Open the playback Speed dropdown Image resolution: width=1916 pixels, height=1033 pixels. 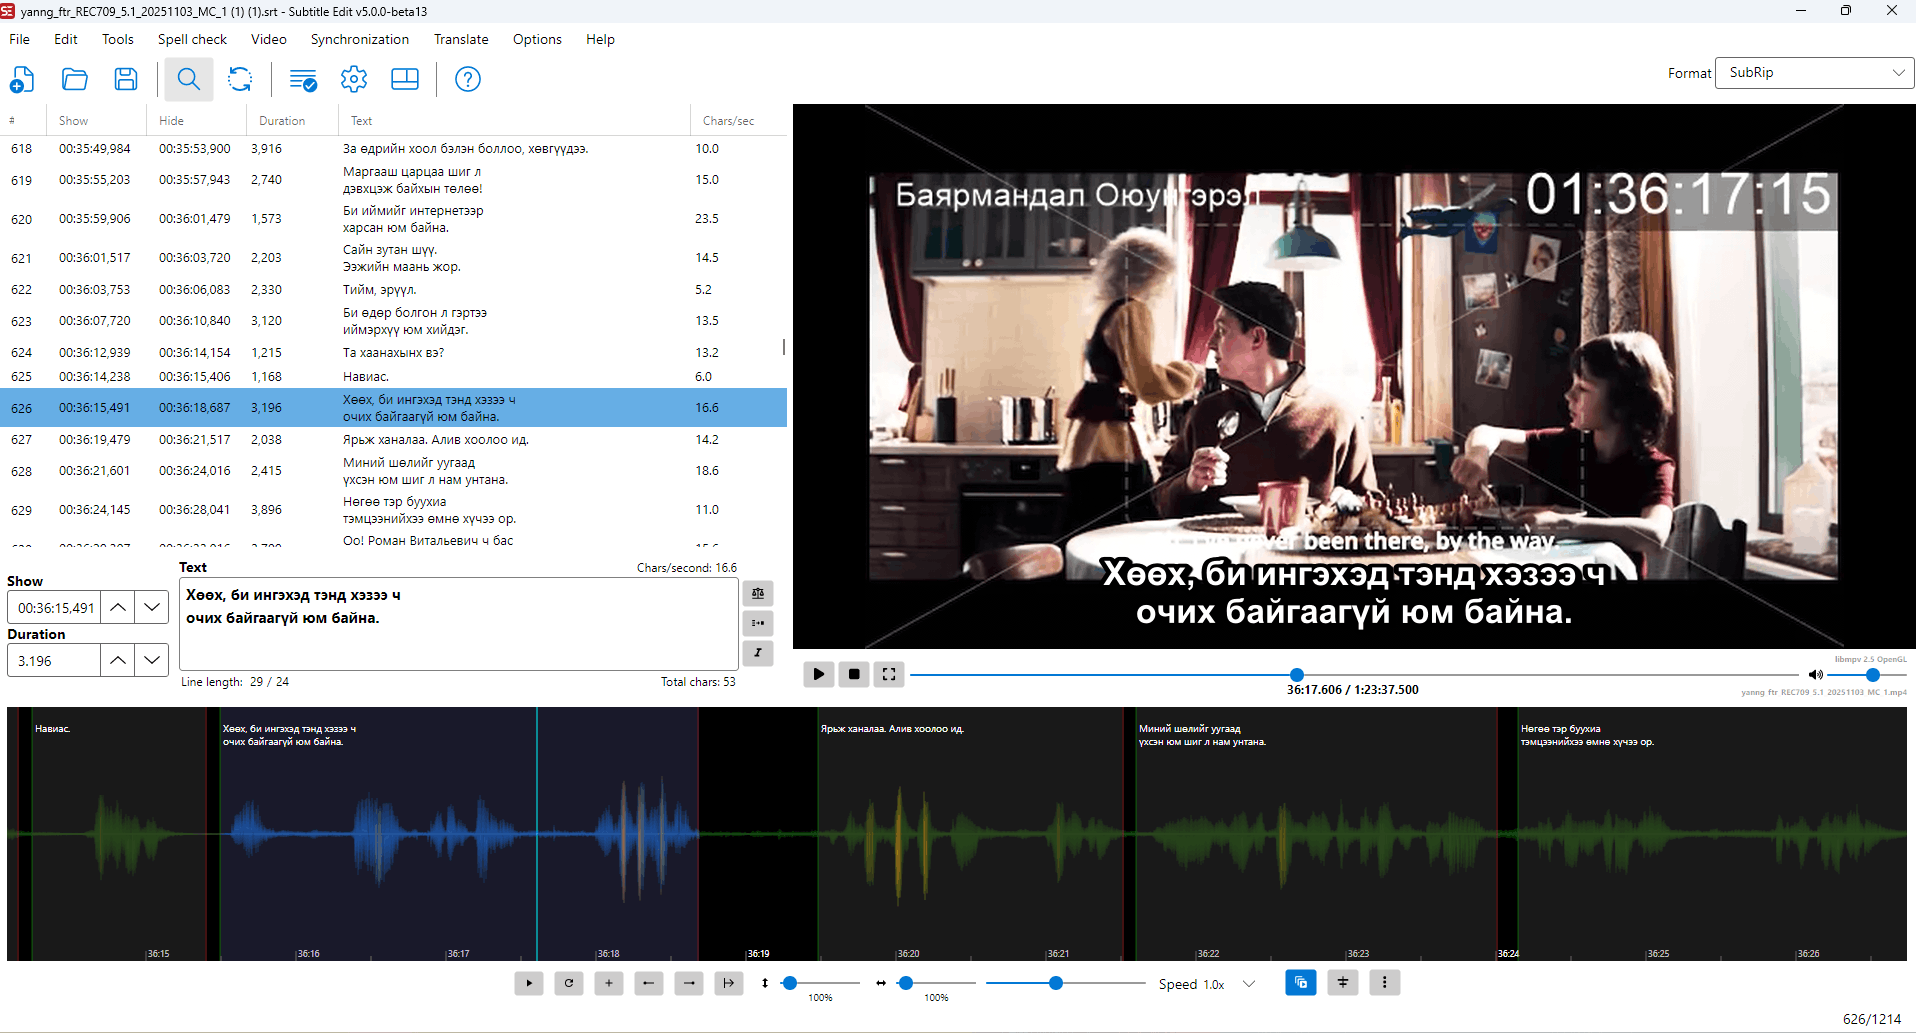click(x=1248, y=984)
